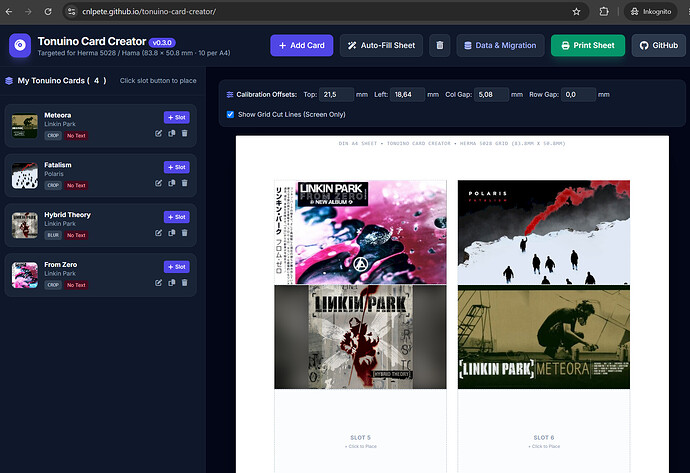This screenshot has height=473, width=690.
Task: Clear the sheet with the toolbar trash icon
Action: [x=440, y=45]
